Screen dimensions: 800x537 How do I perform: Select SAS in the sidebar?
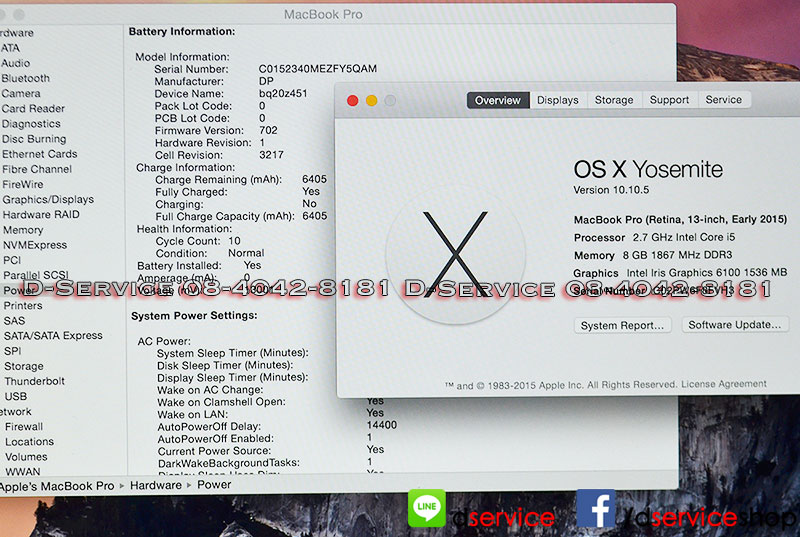[x=14, y=321]
